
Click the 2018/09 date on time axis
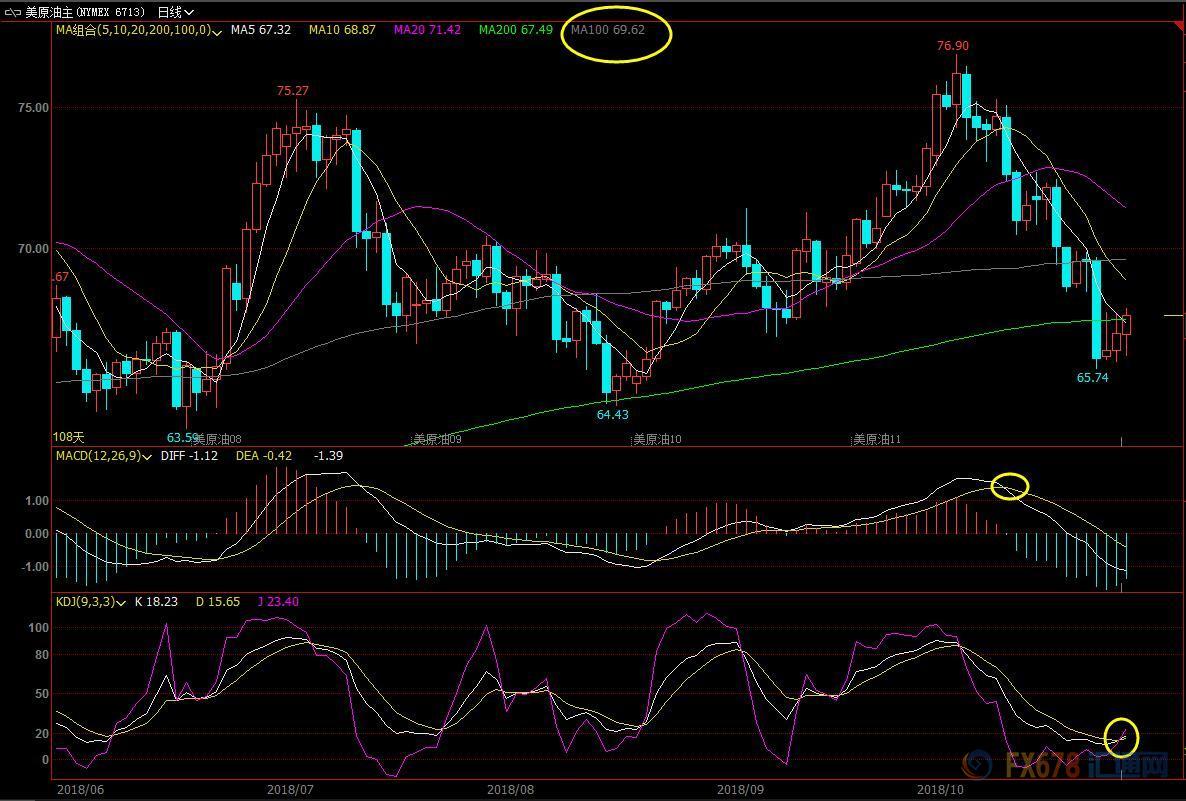741,789
